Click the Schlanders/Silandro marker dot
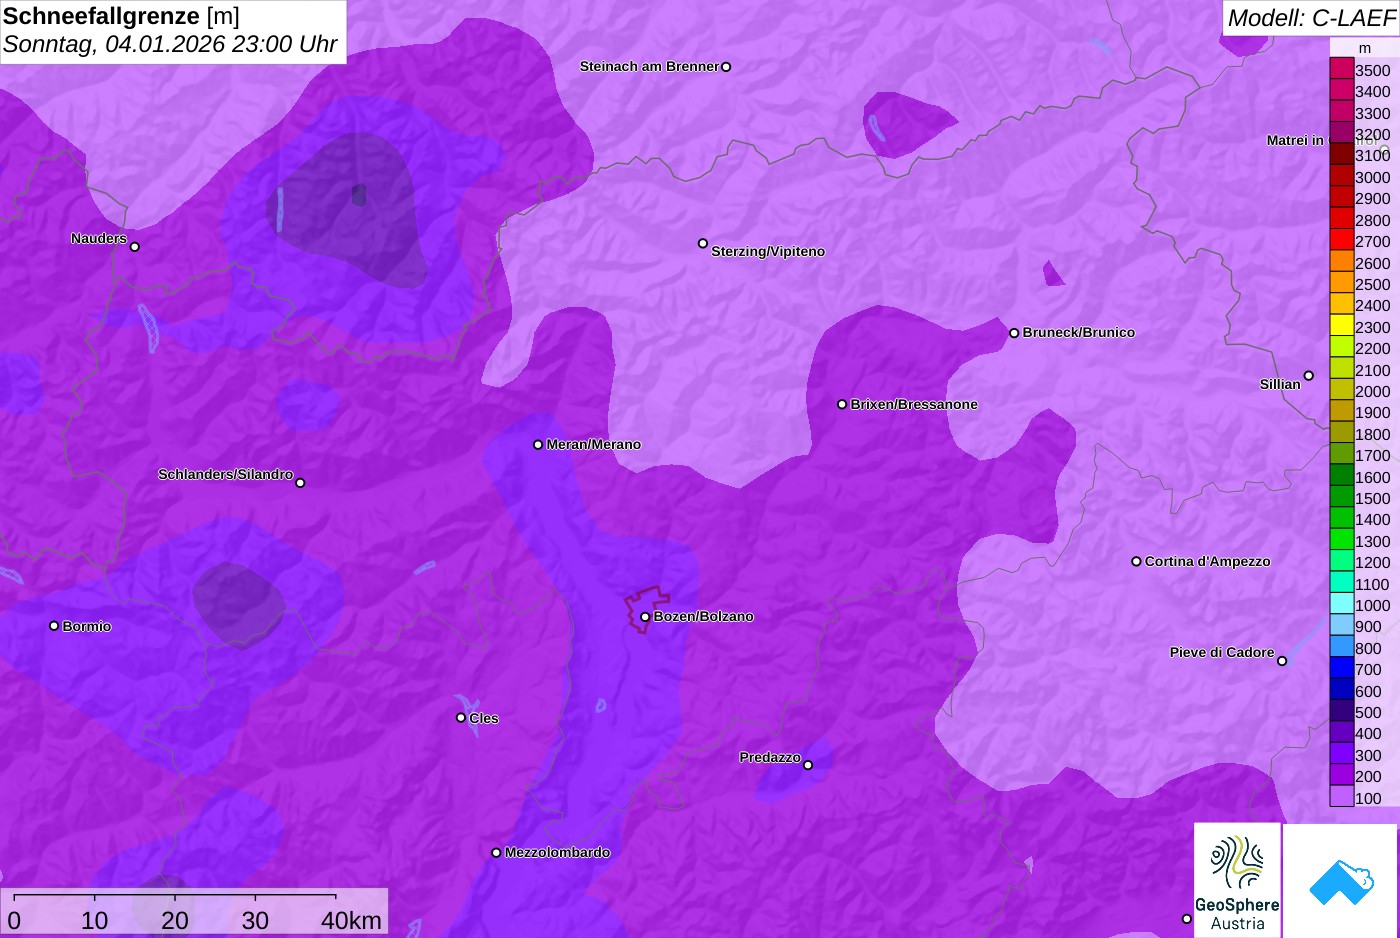This screenshot has width=1400, height=938. [x=300, y=483]
